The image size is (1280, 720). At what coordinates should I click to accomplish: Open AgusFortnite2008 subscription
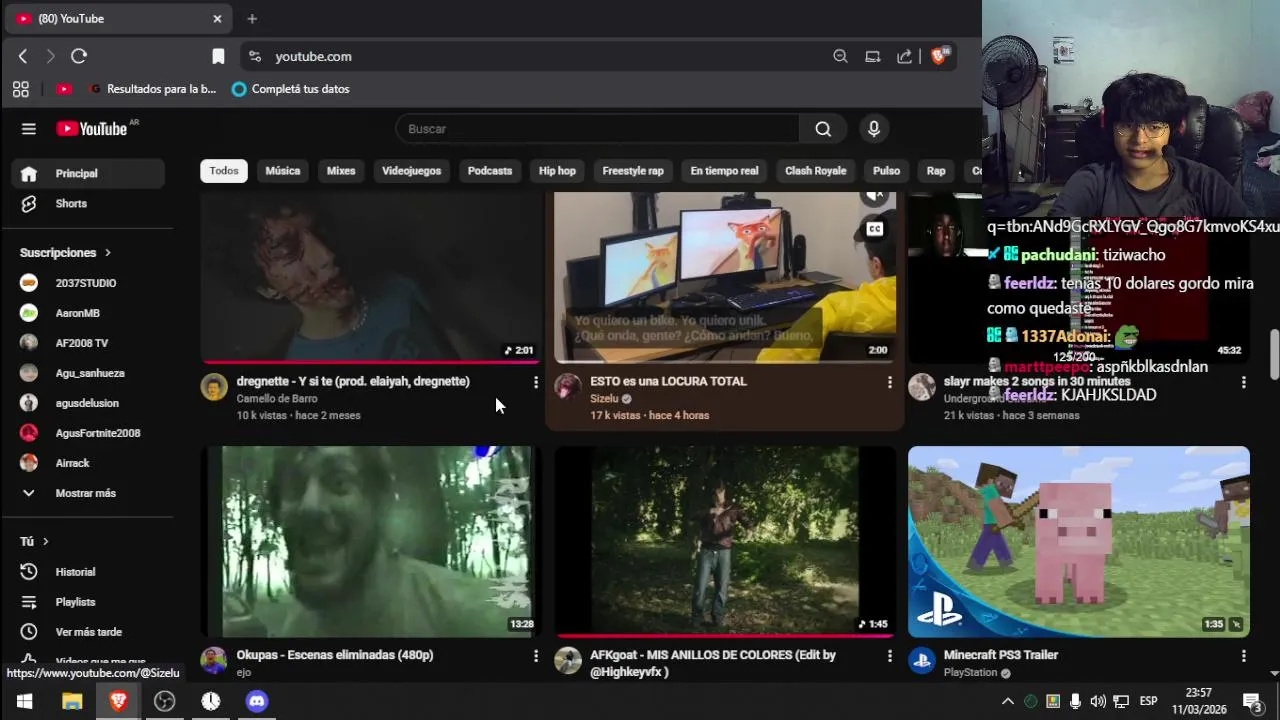point(88,433)
